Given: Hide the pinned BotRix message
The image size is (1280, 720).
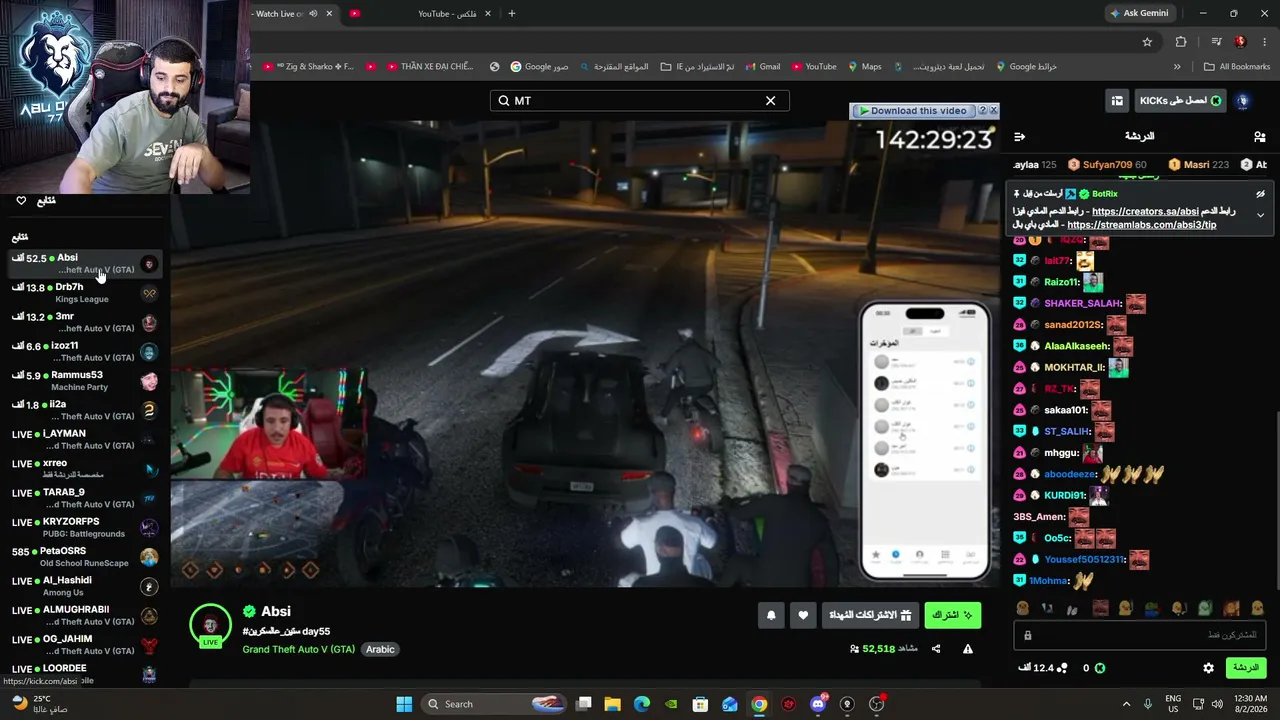Looking at the screenshot, I should coord(1260,194).
